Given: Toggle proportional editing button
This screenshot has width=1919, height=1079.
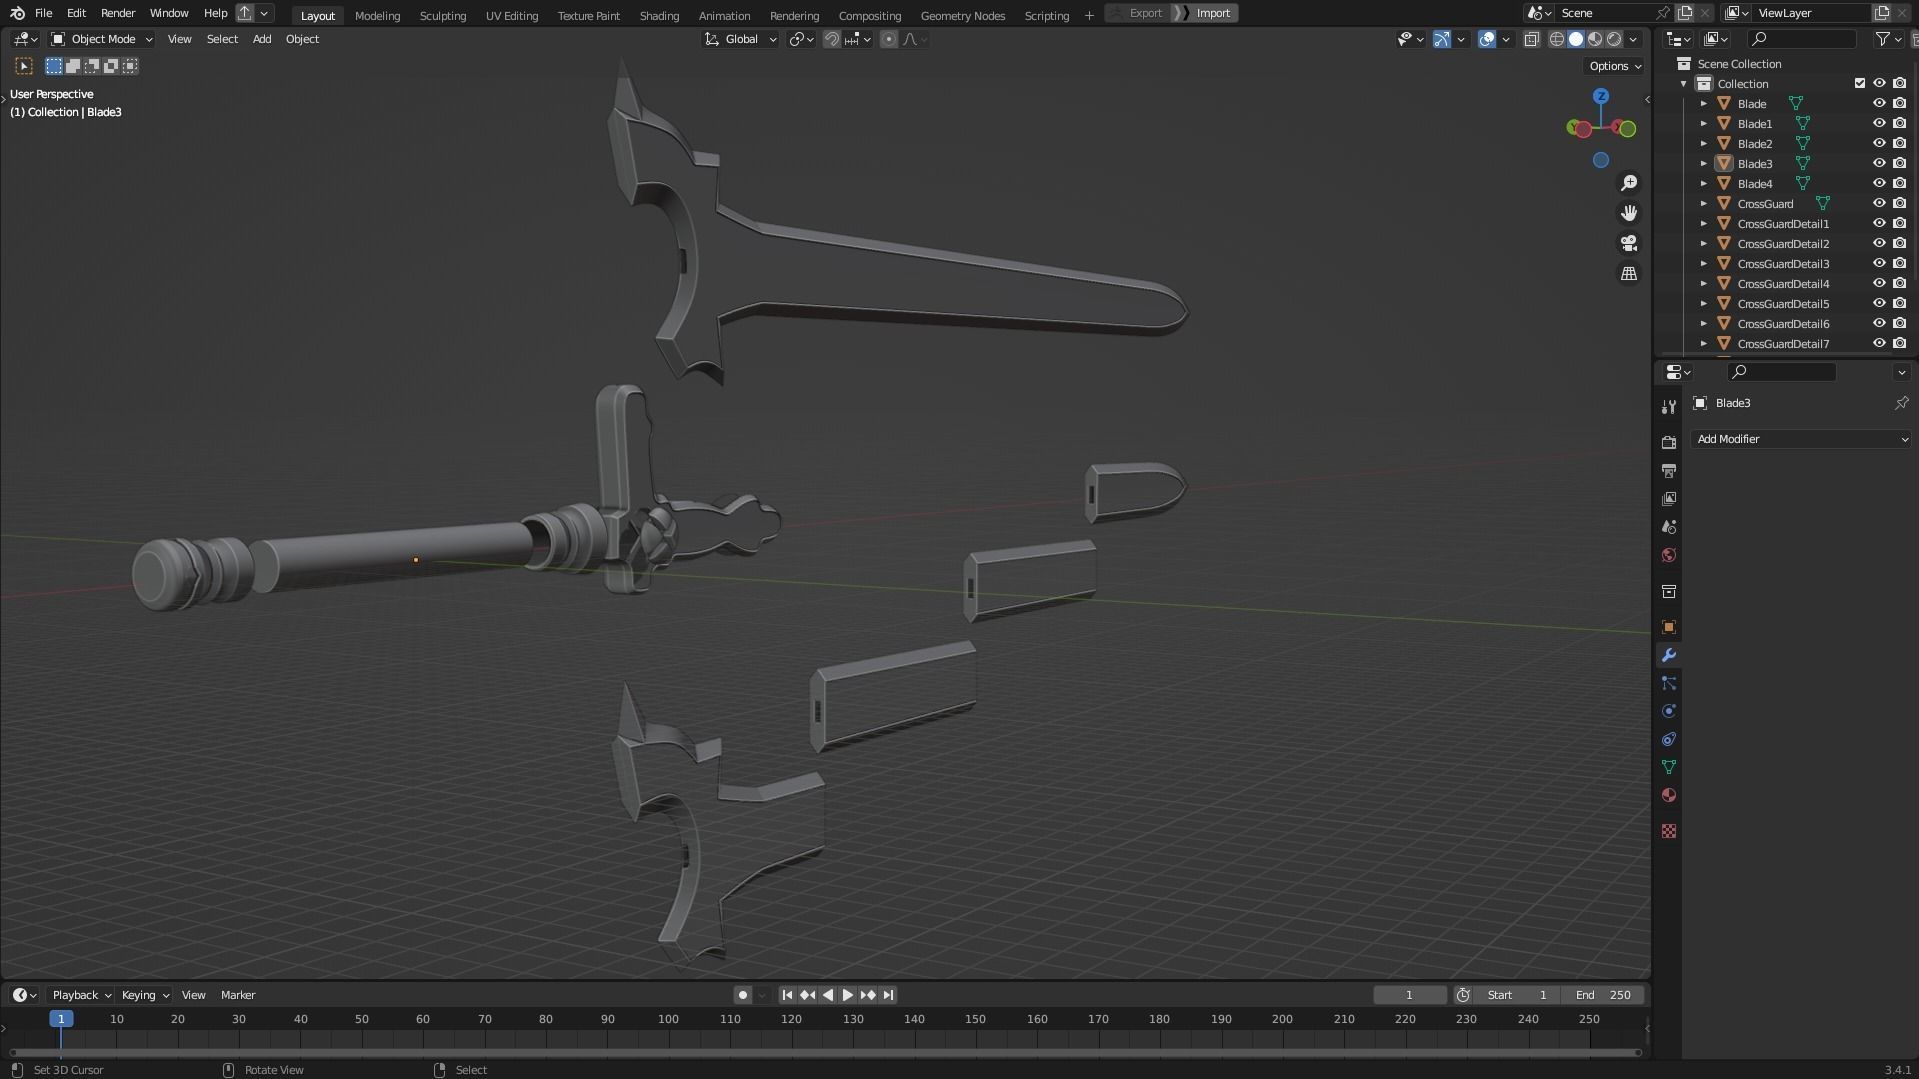Looking at the screenshot, I should click(888, 39).
